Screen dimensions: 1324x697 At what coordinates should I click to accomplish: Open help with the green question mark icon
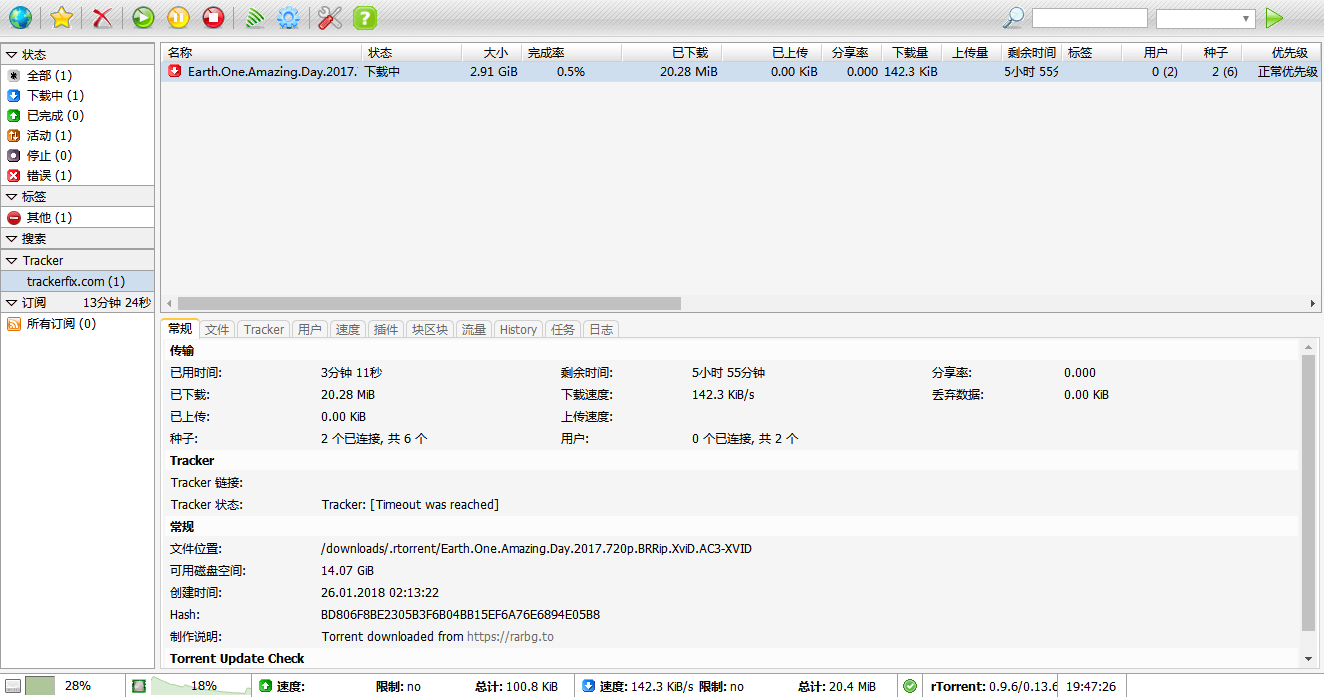[365, 17]
